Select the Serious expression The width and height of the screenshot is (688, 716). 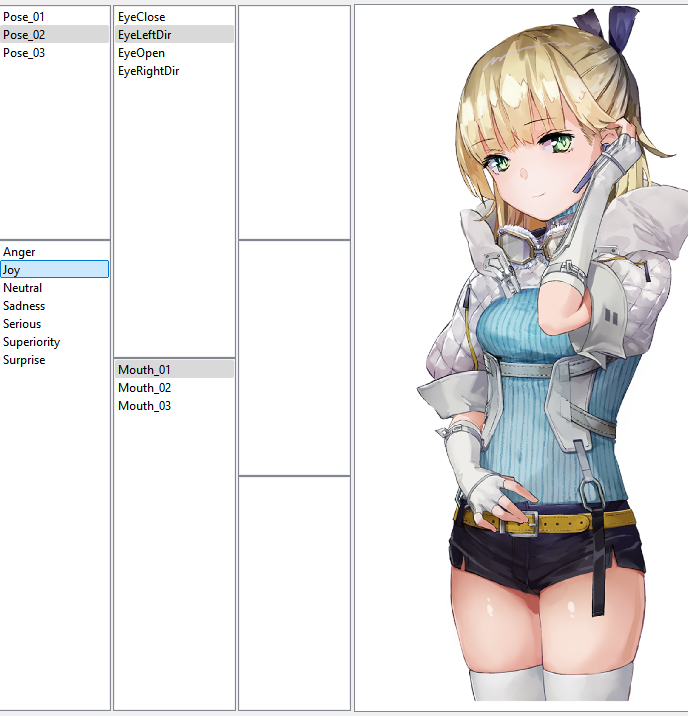pyautogui.click(x=54, y=324)
